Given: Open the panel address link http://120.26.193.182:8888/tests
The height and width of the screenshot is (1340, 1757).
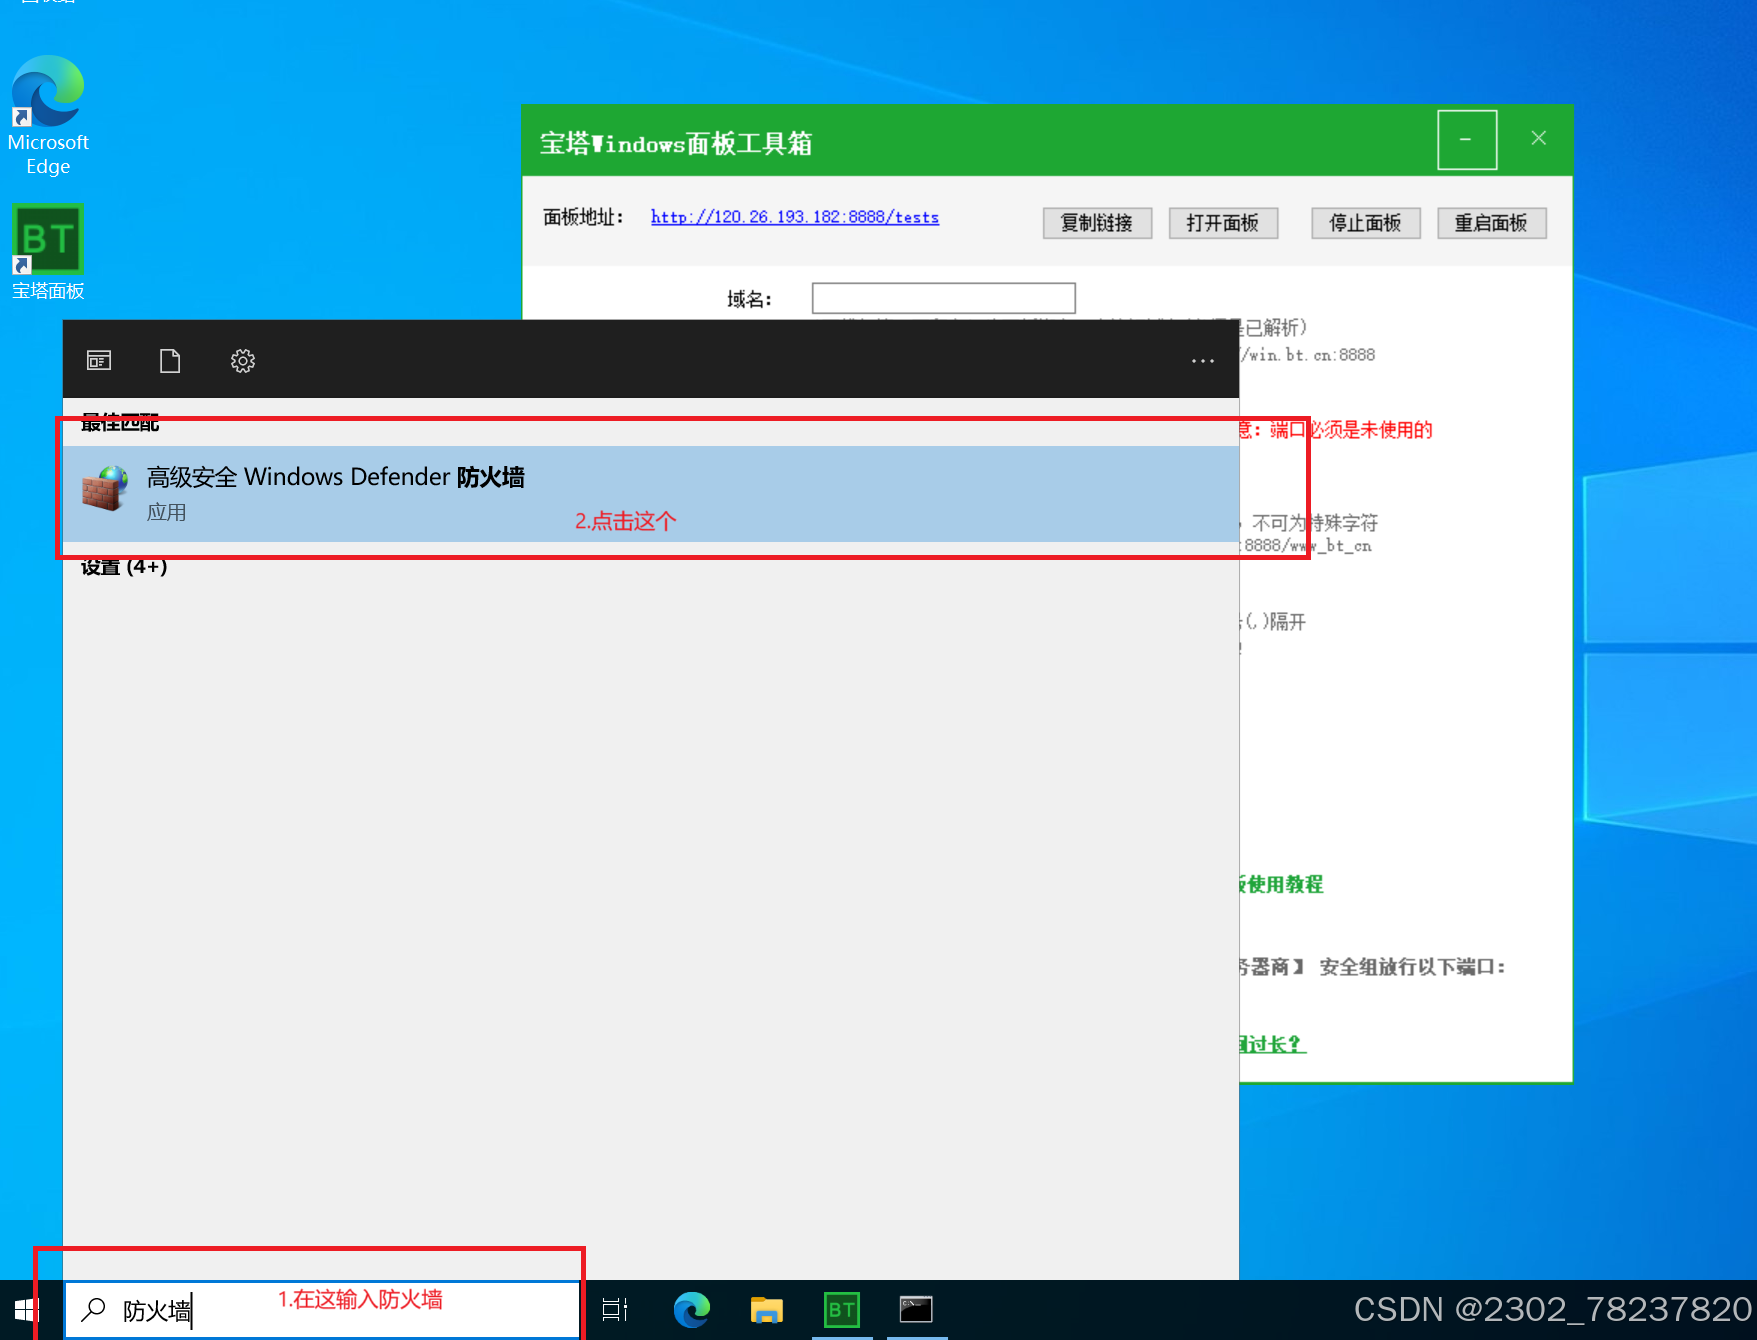Looking at the screenshot, I should pos(794,217).
